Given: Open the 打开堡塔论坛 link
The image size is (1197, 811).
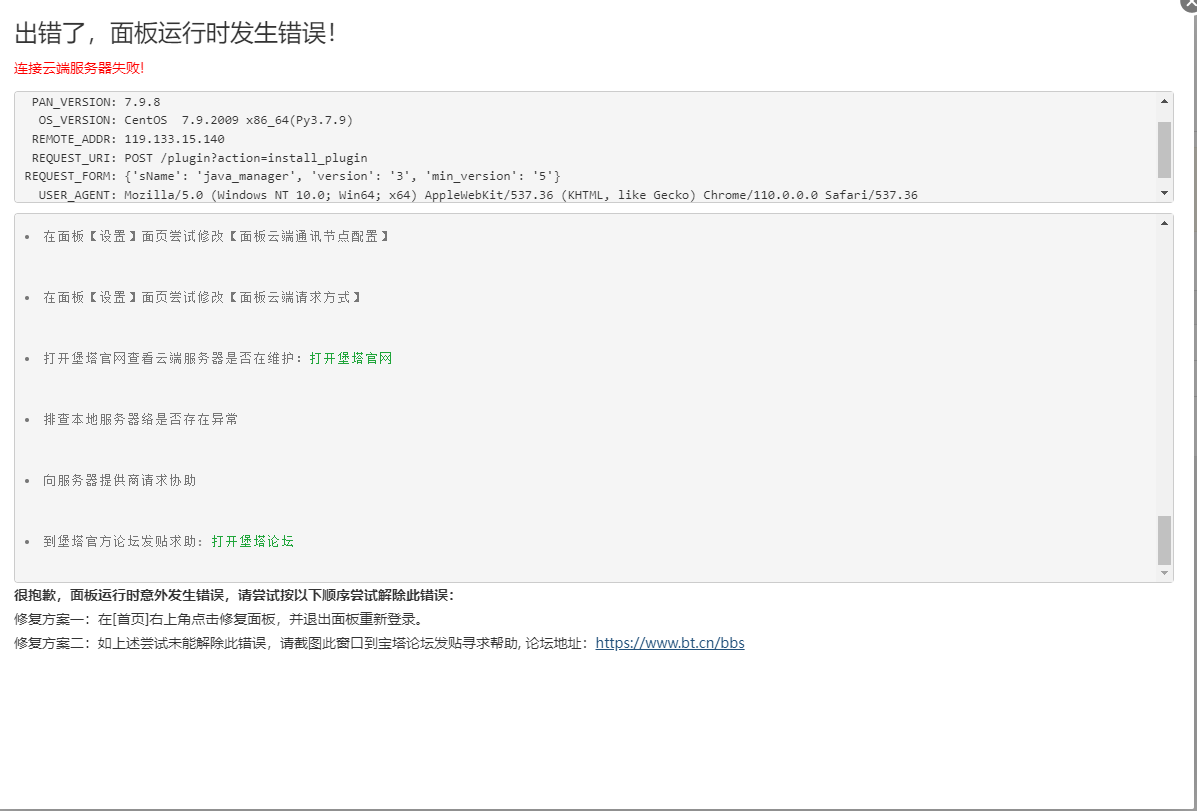Looking at the screenshot, I should [x=253, y=541].
